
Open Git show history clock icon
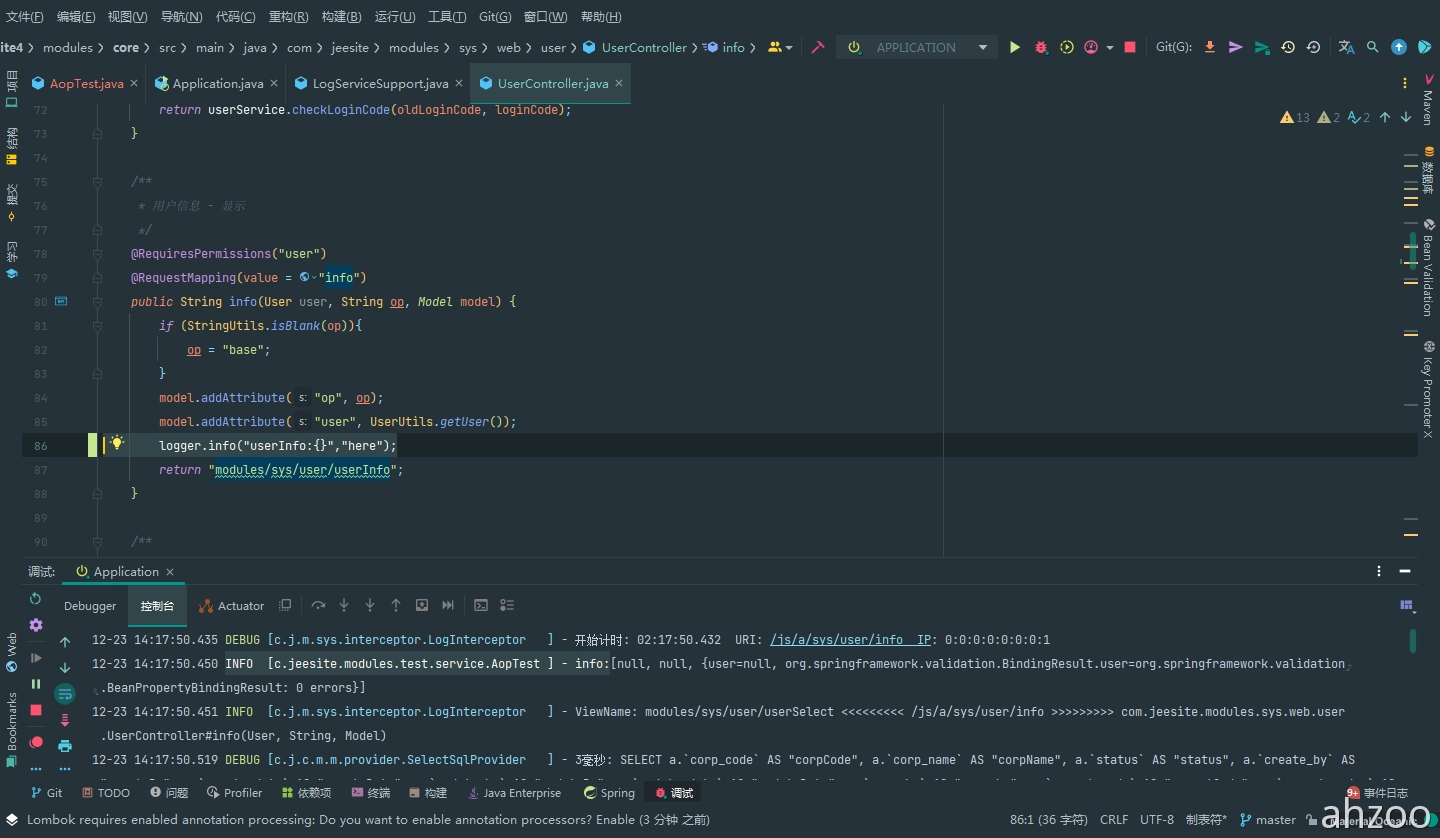pos(1288,47)
